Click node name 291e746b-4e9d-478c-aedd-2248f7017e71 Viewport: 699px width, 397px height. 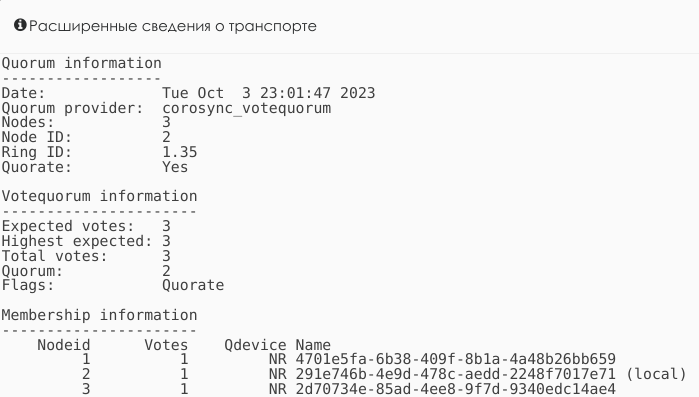click(x=456, y=374)
